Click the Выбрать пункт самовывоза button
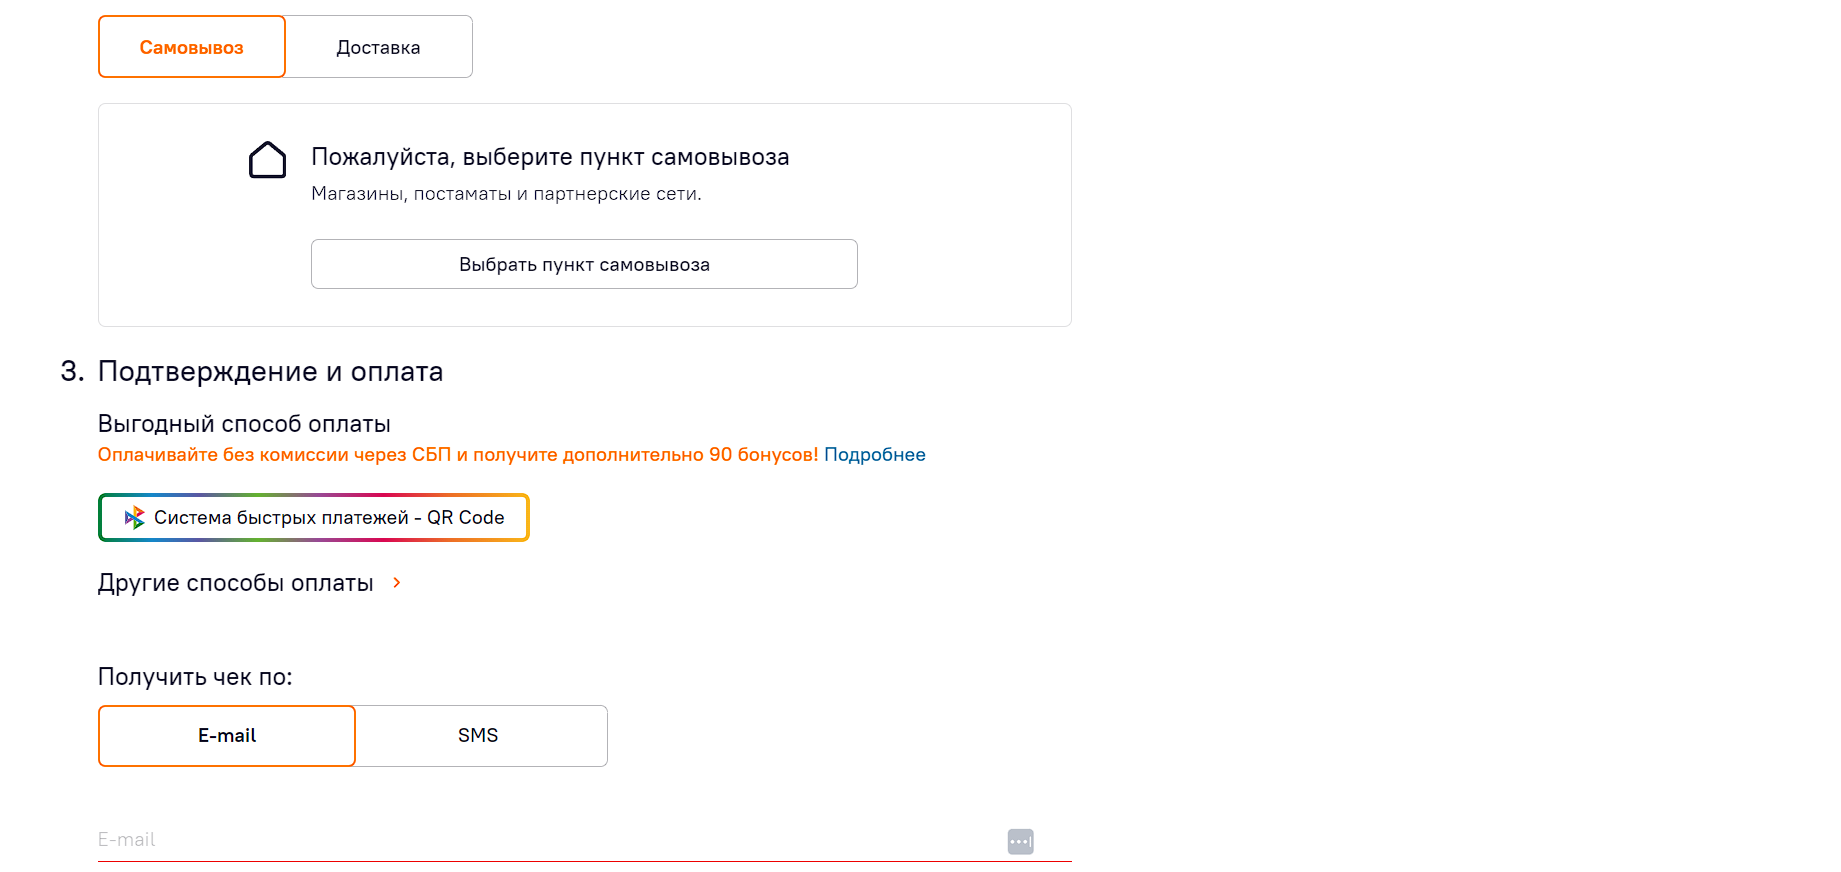The image size is (1841, 872). click(584, 264)
